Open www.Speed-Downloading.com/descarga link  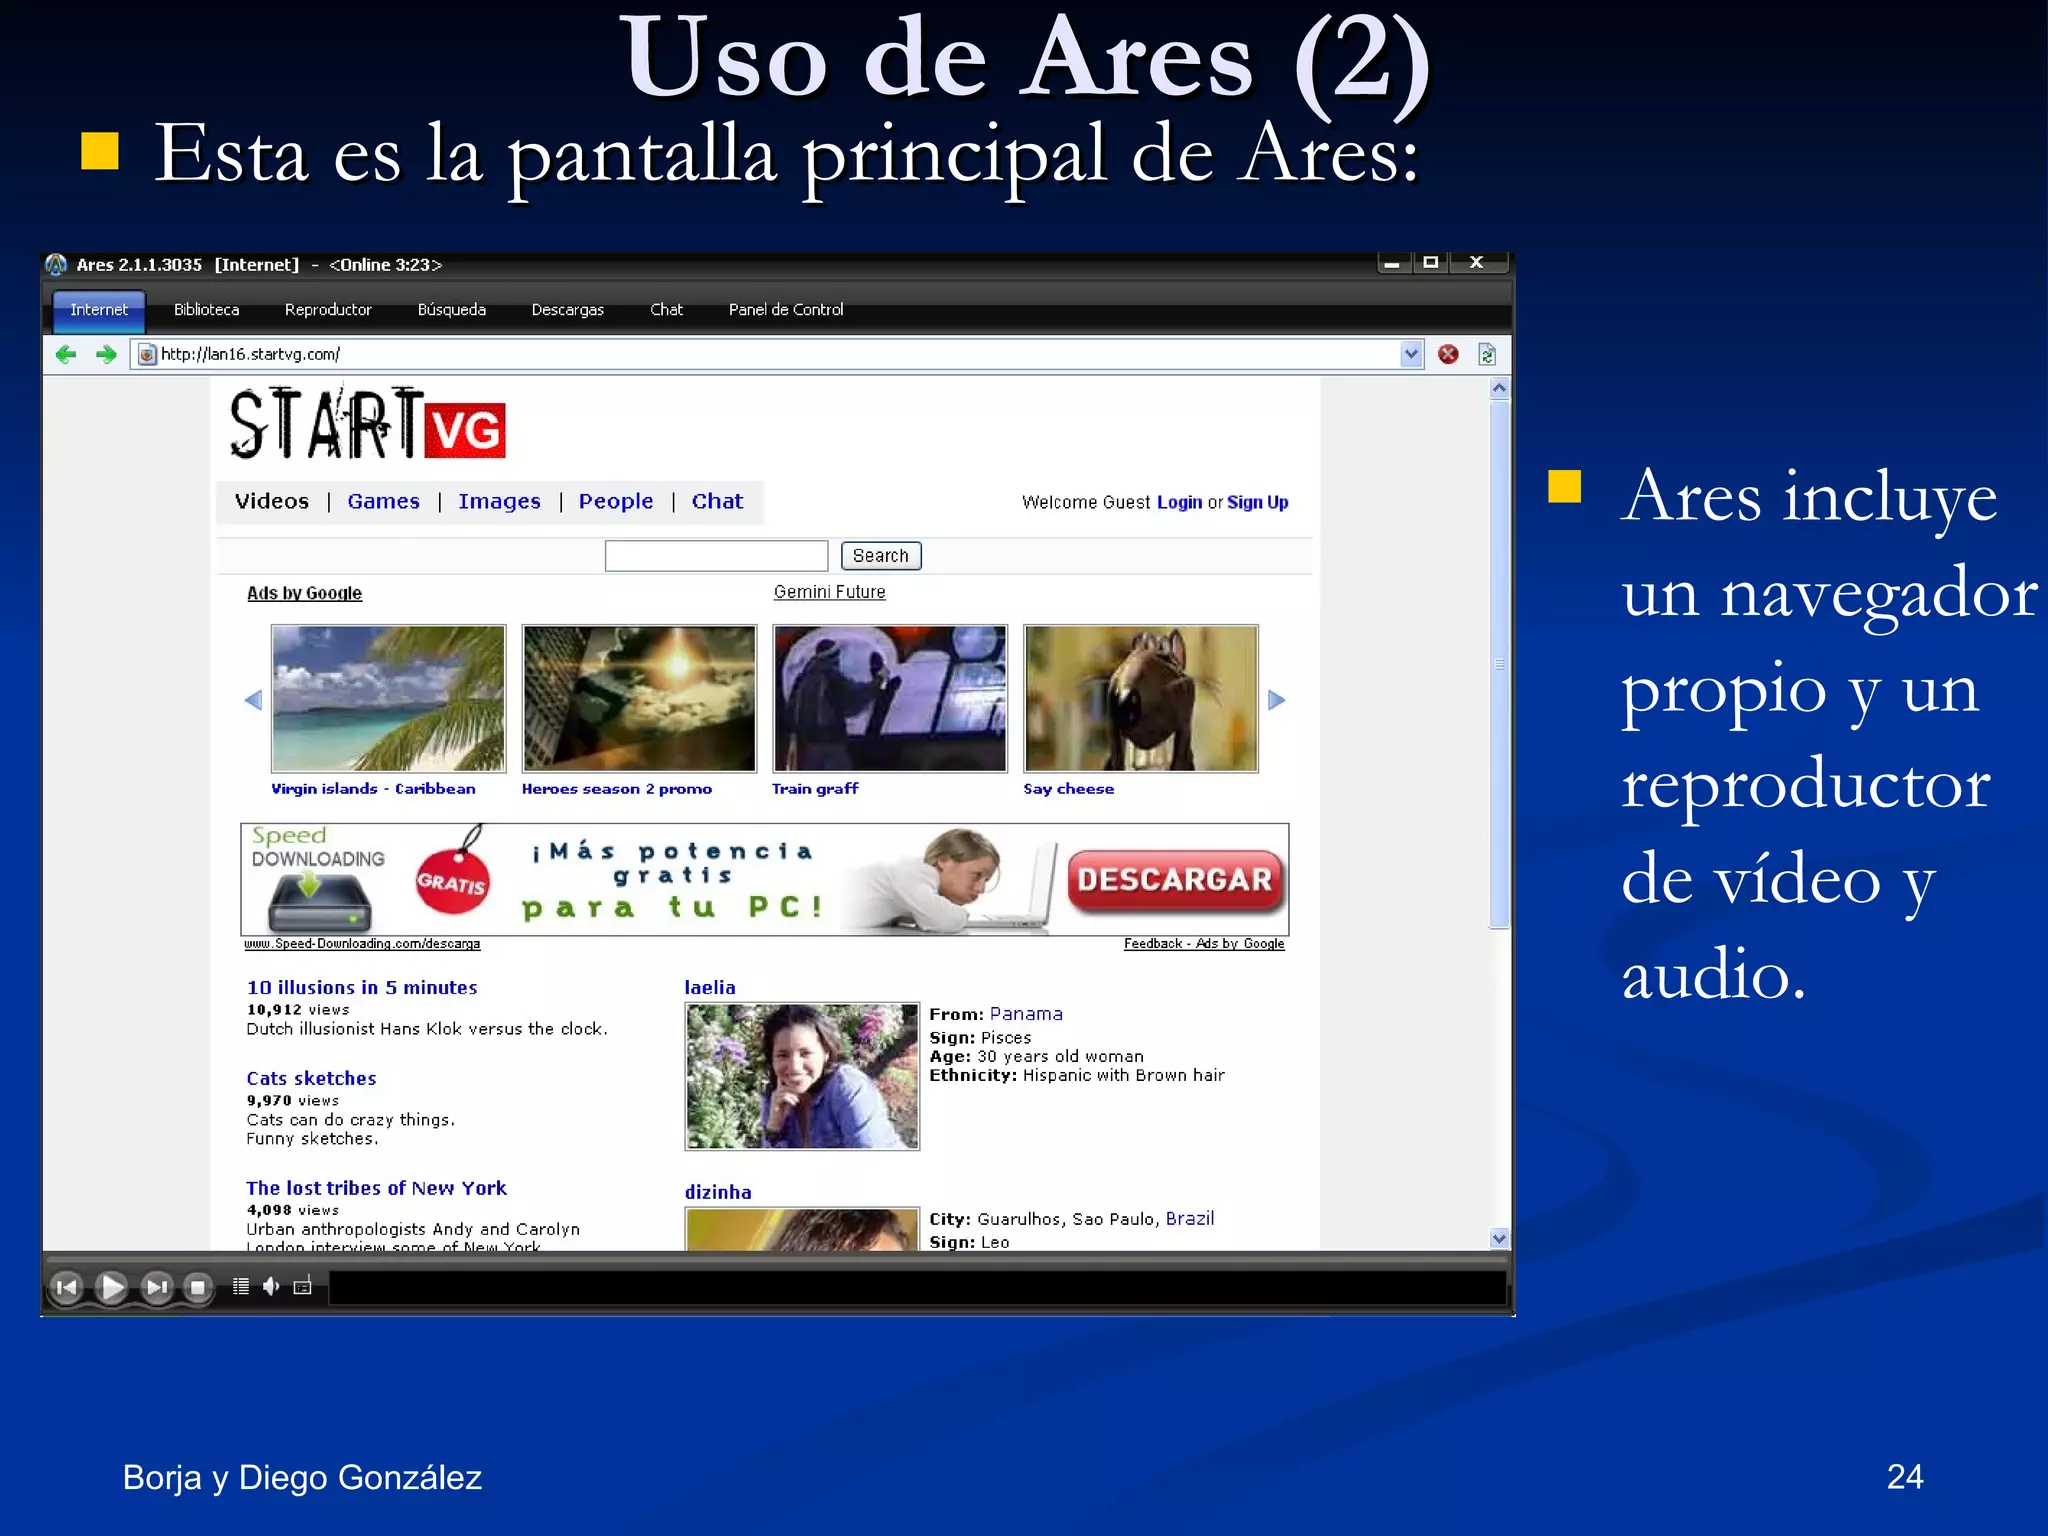point(362,944)
